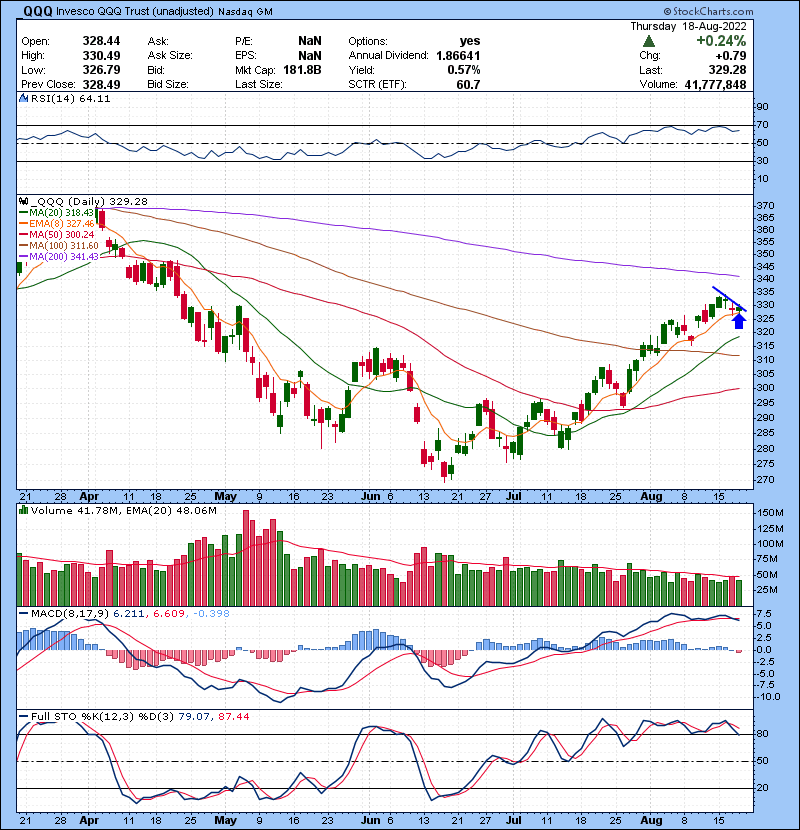Click the Volume 41.78M, EMA(20) 48.06M label
The image size is (800, 830).
point(124,510)
